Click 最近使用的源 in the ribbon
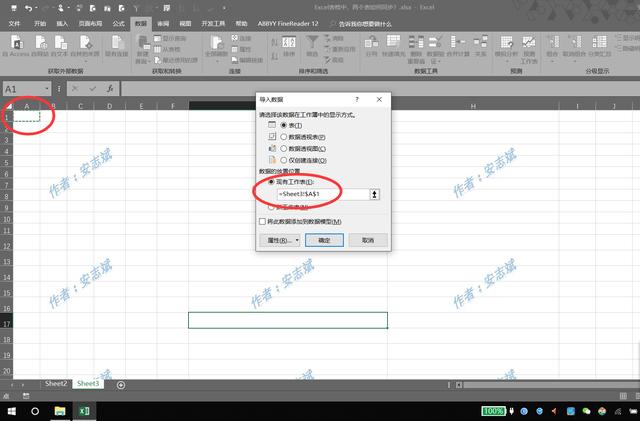 [x=176, y=60]
